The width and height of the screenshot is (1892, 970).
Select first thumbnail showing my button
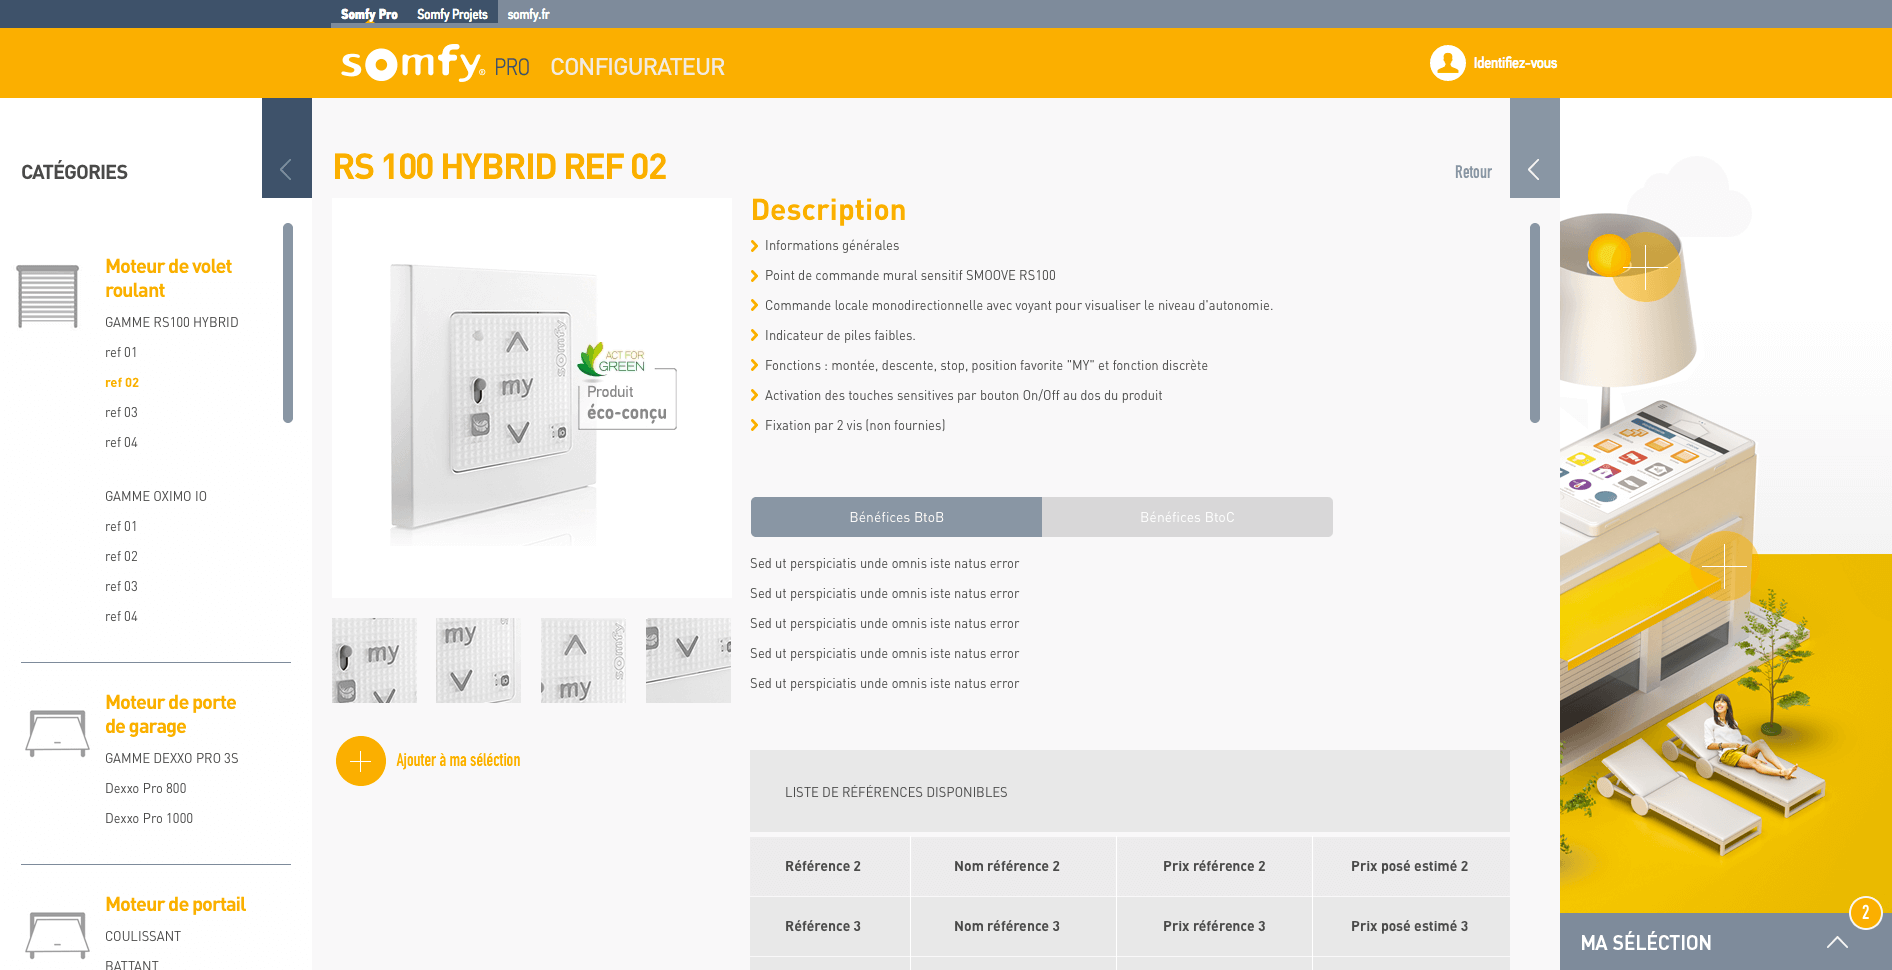coord(374,660)
